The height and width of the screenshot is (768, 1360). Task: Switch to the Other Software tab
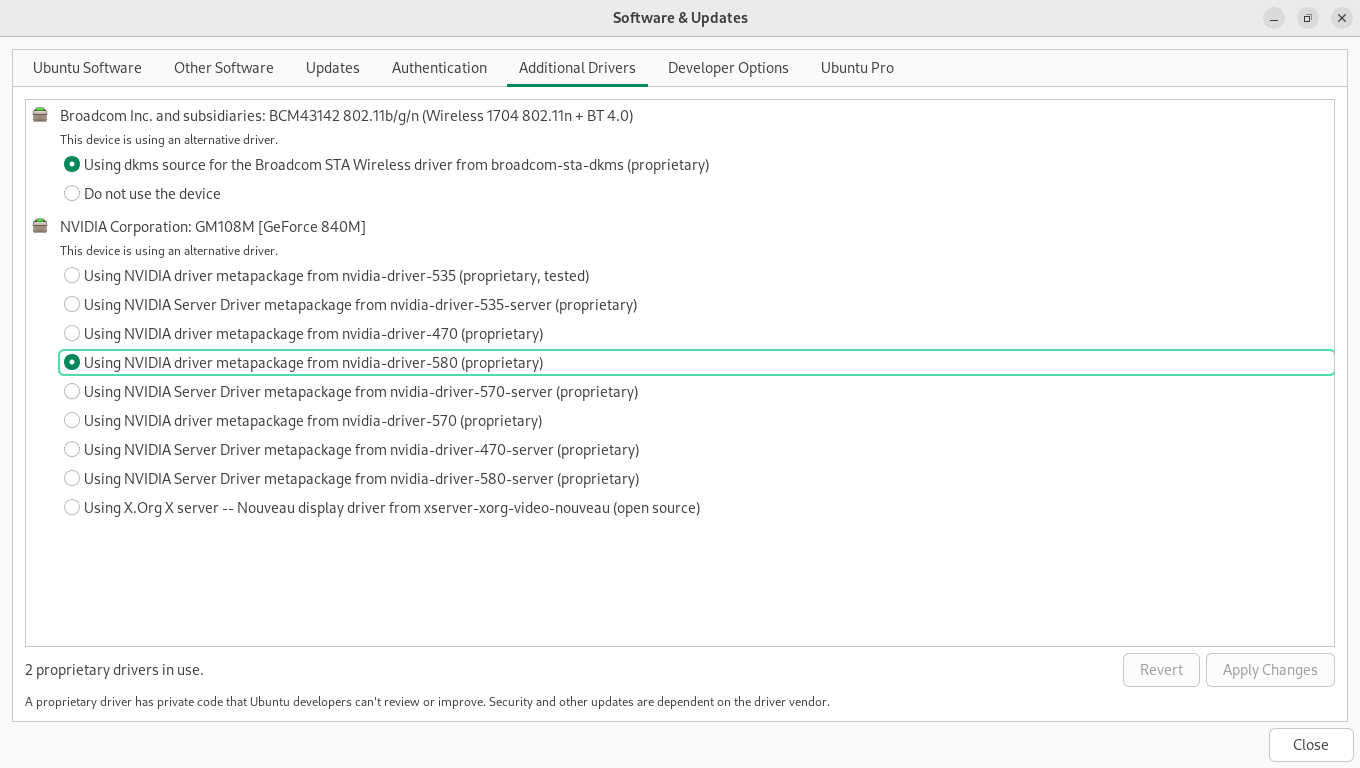pyautogui.click(x=223, y=68)
